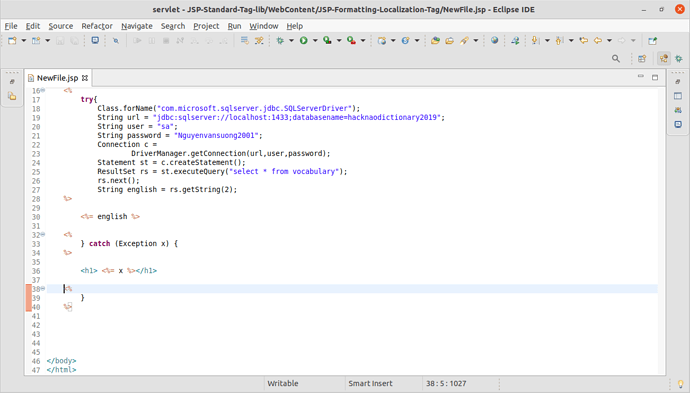This screenshot has width=690, height=393.
Task: Click the magnifier Quick Access search icon
Action: [616, 59]
